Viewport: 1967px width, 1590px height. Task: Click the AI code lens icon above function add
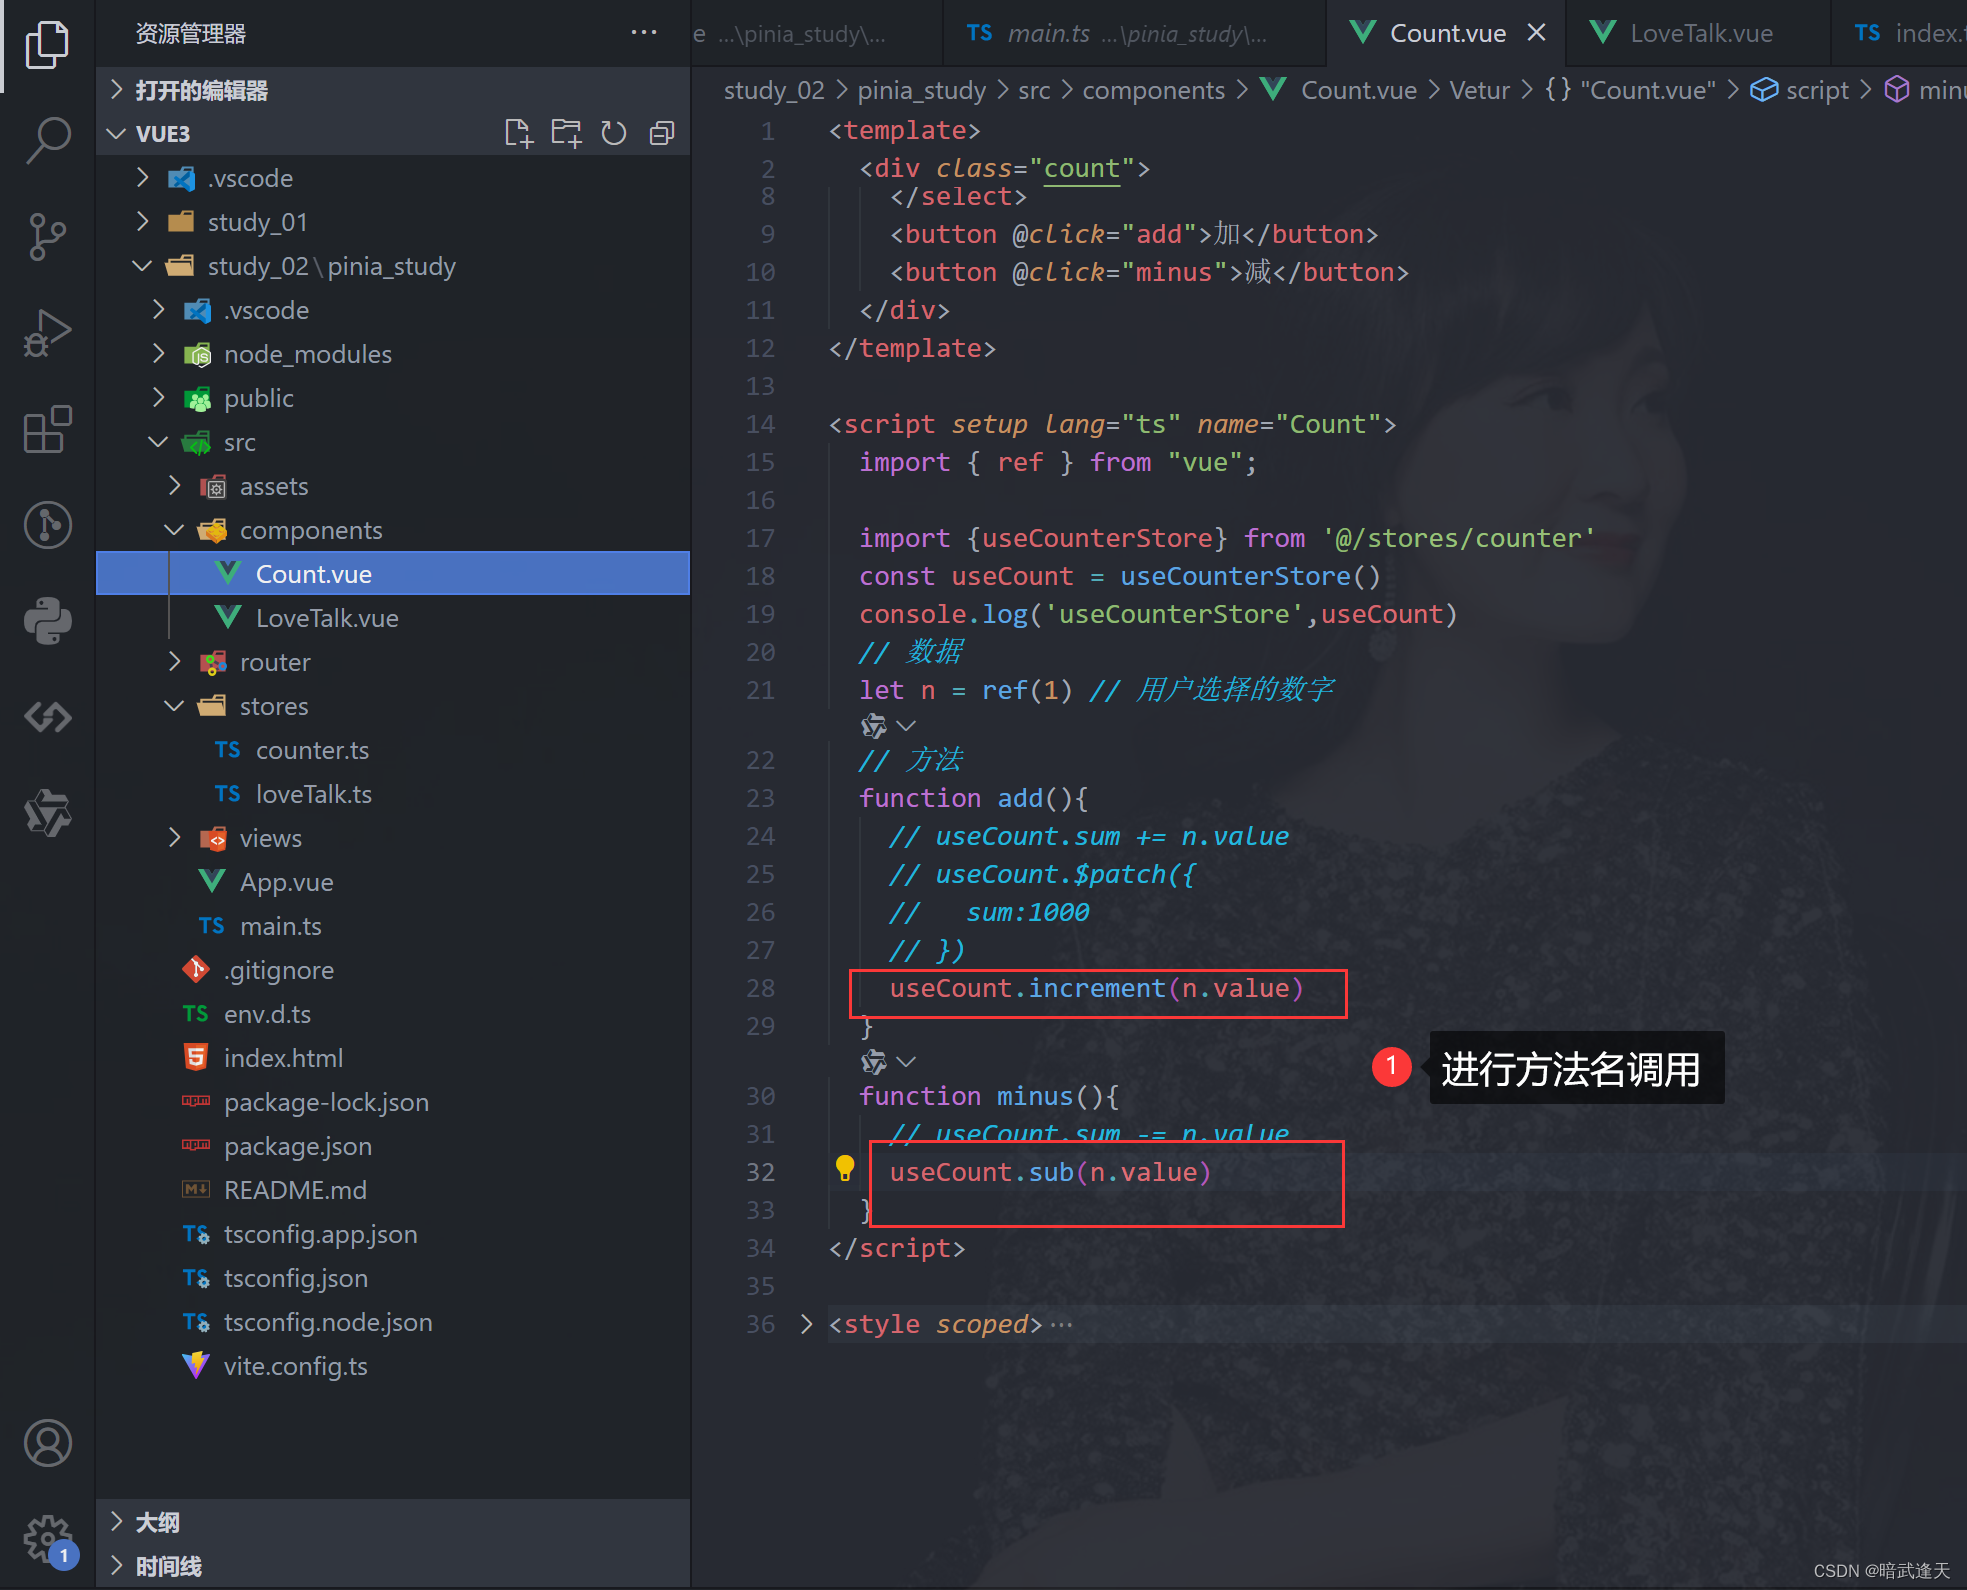coord(874,725)
